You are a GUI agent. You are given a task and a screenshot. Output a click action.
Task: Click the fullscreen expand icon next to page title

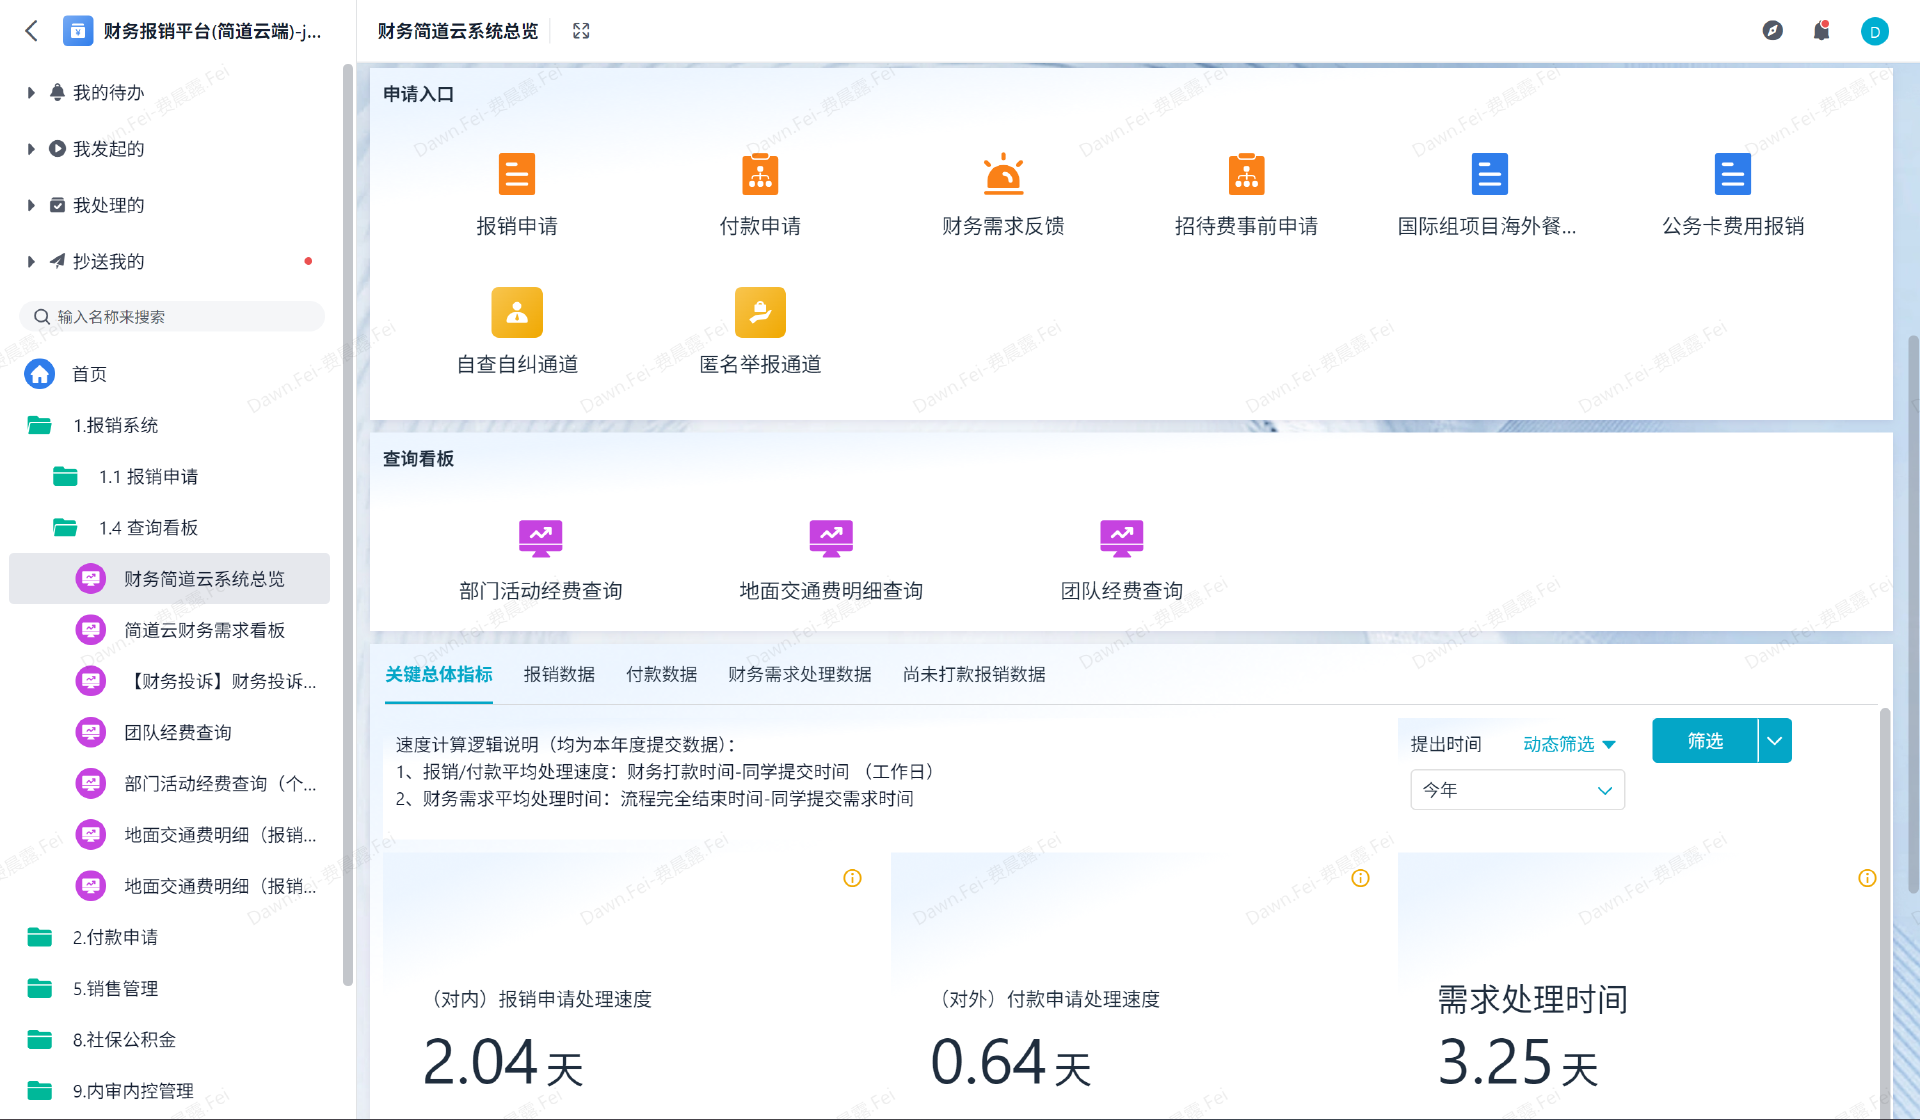click(580, 31)
